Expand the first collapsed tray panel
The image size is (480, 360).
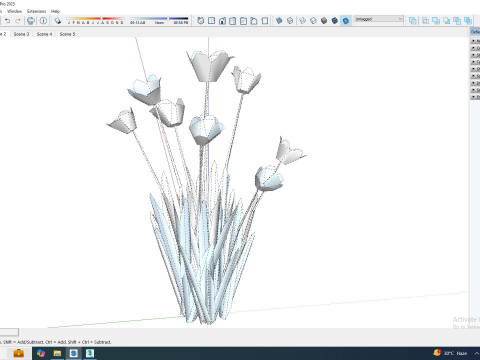tap(475, 41)
